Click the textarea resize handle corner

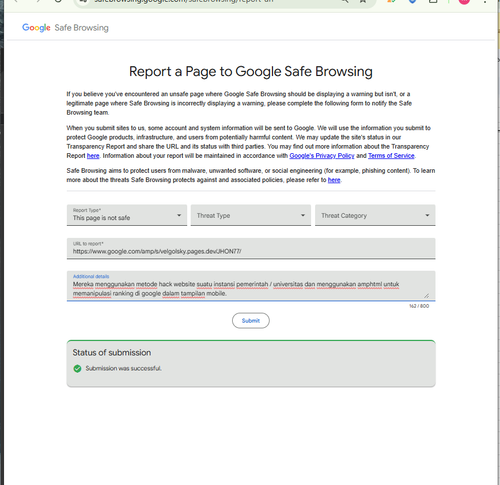[x=426, y=295]
